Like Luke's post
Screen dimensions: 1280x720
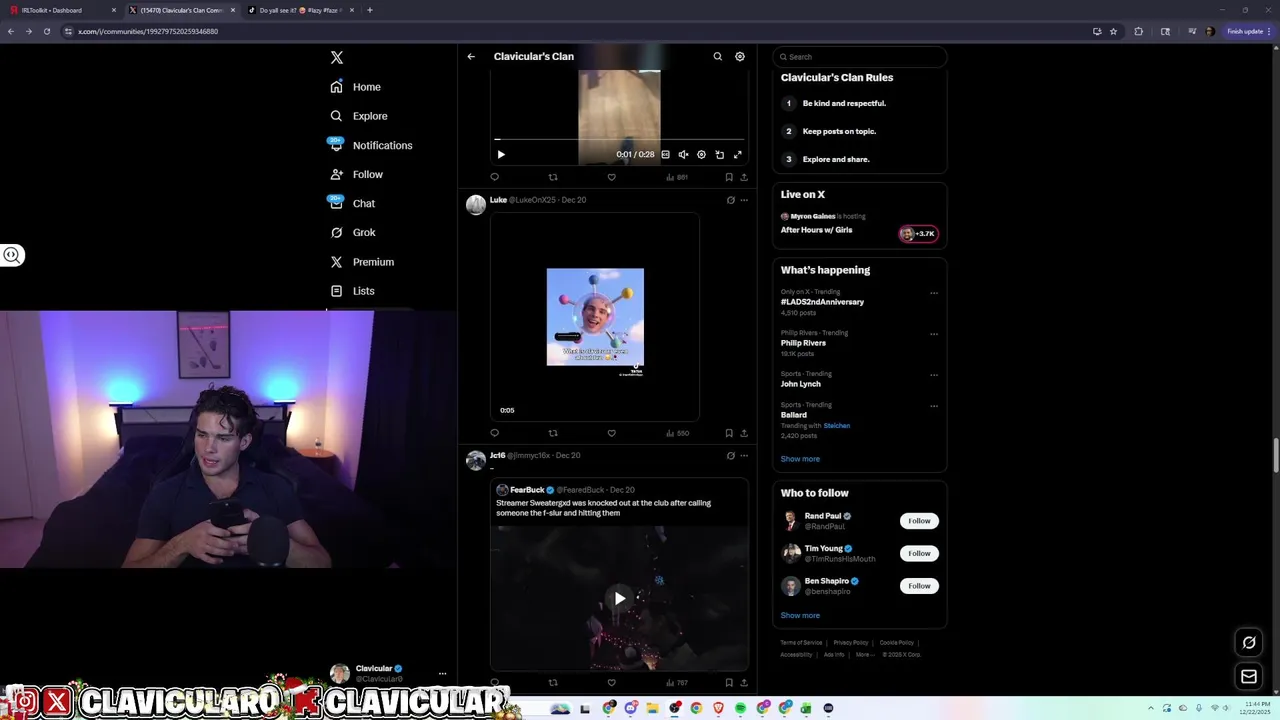click(x=612, y=433)
